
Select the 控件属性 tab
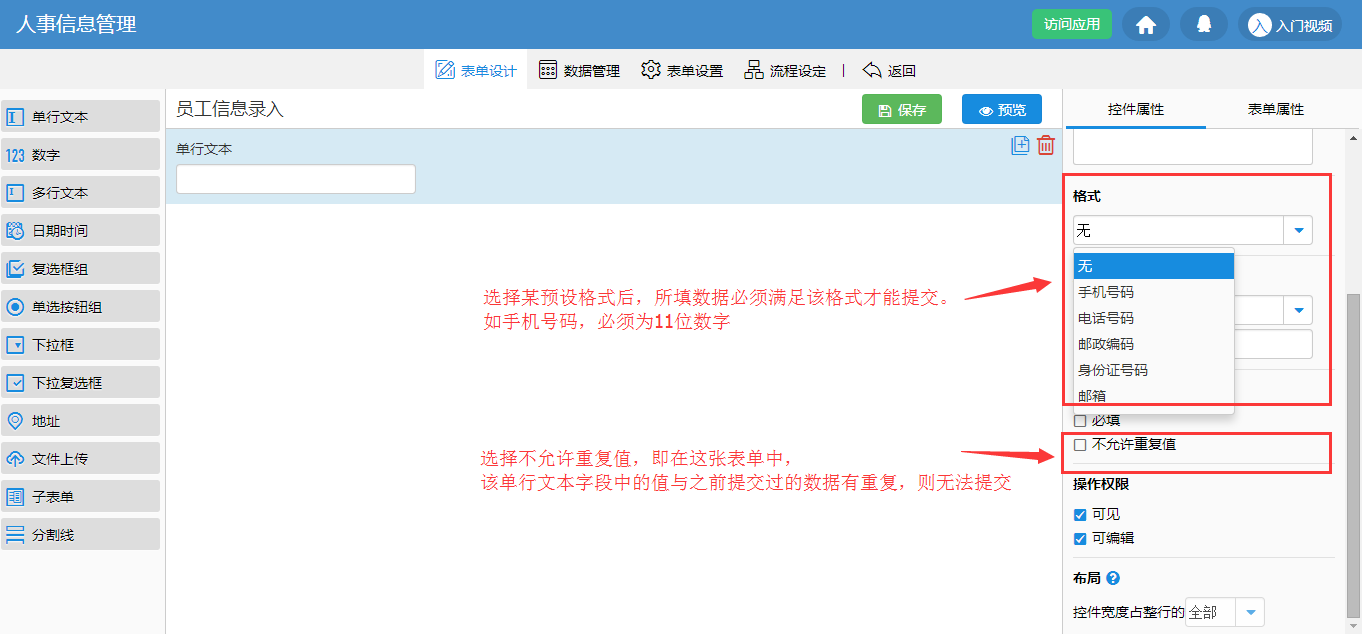(x=1136, y=109)
